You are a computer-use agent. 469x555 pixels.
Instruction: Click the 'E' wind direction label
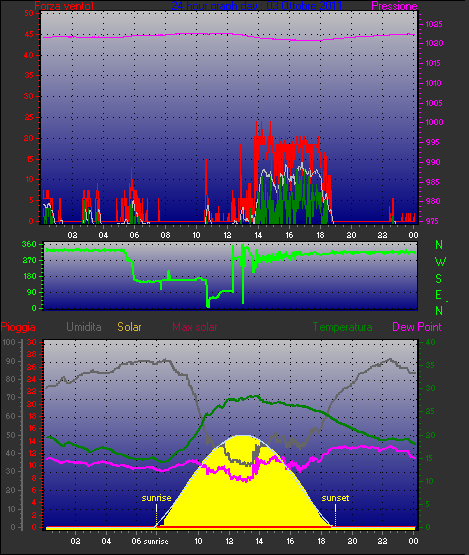439,295
